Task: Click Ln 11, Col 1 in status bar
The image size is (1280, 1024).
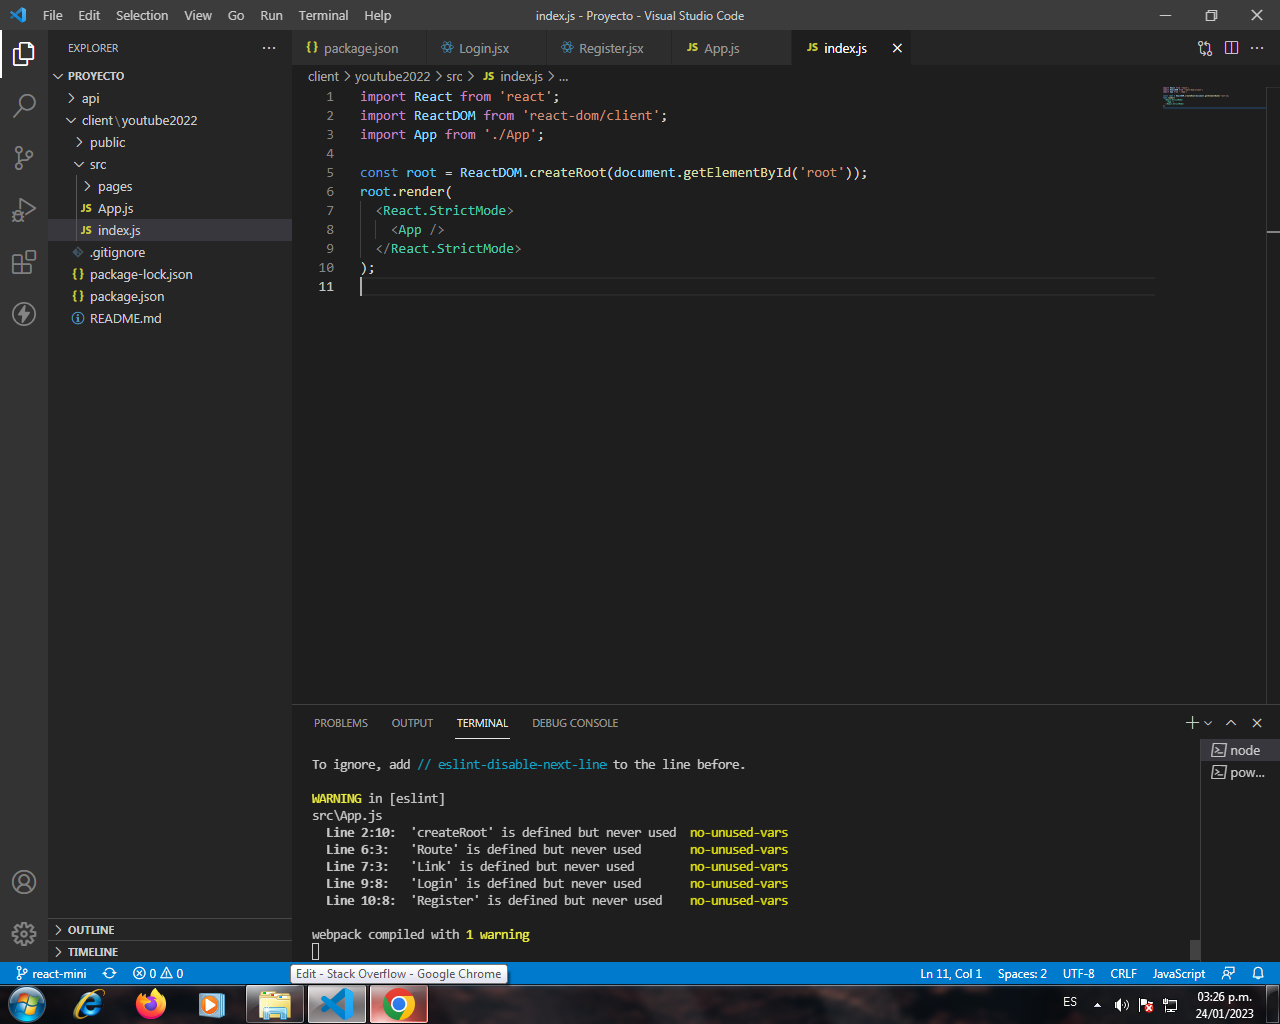Action: (951, 973)
